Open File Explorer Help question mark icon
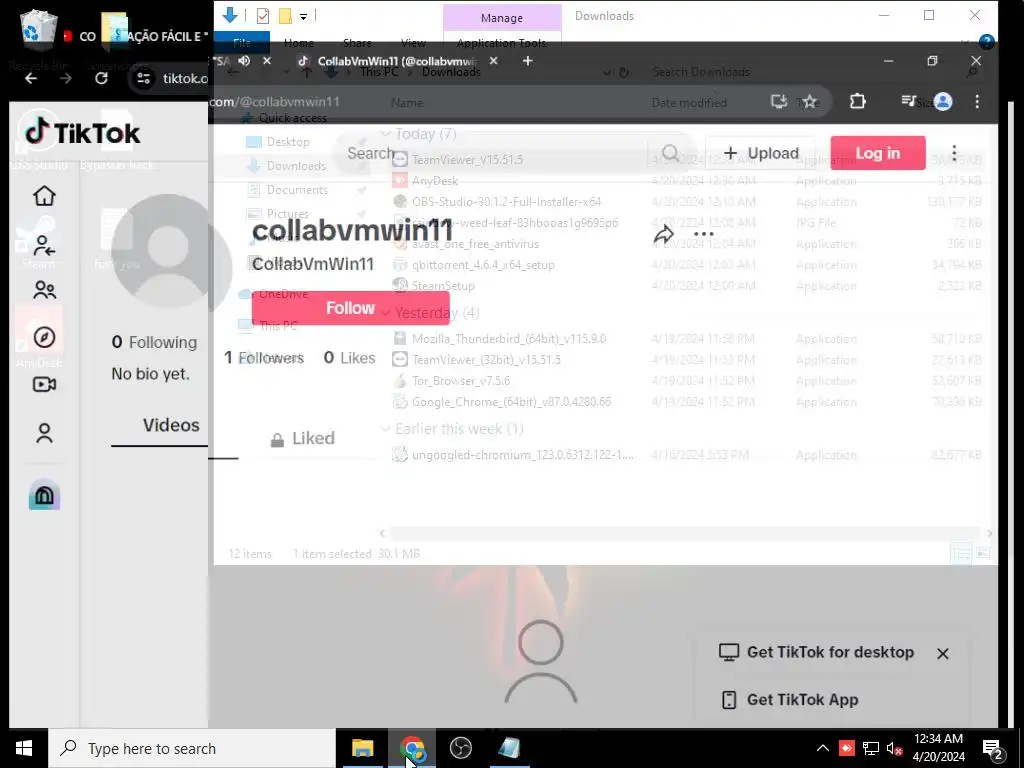The width and height of the screenshot is (1024, 768). [x=987, y=42]
